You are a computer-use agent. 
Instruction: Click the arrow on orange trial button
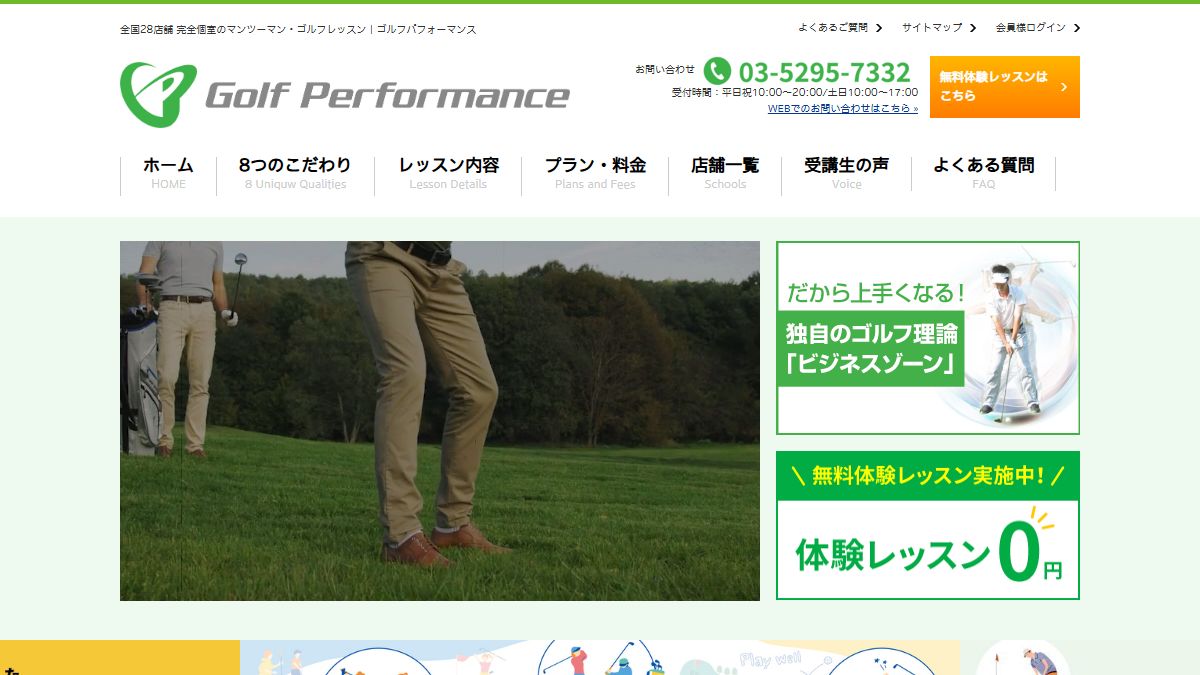click(1063, 87)
